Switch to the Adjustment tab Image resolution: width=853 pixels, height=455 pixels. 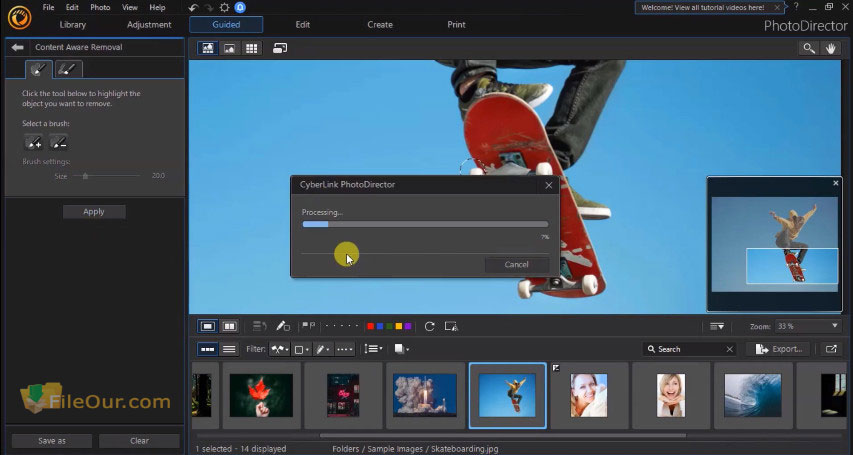149,24
